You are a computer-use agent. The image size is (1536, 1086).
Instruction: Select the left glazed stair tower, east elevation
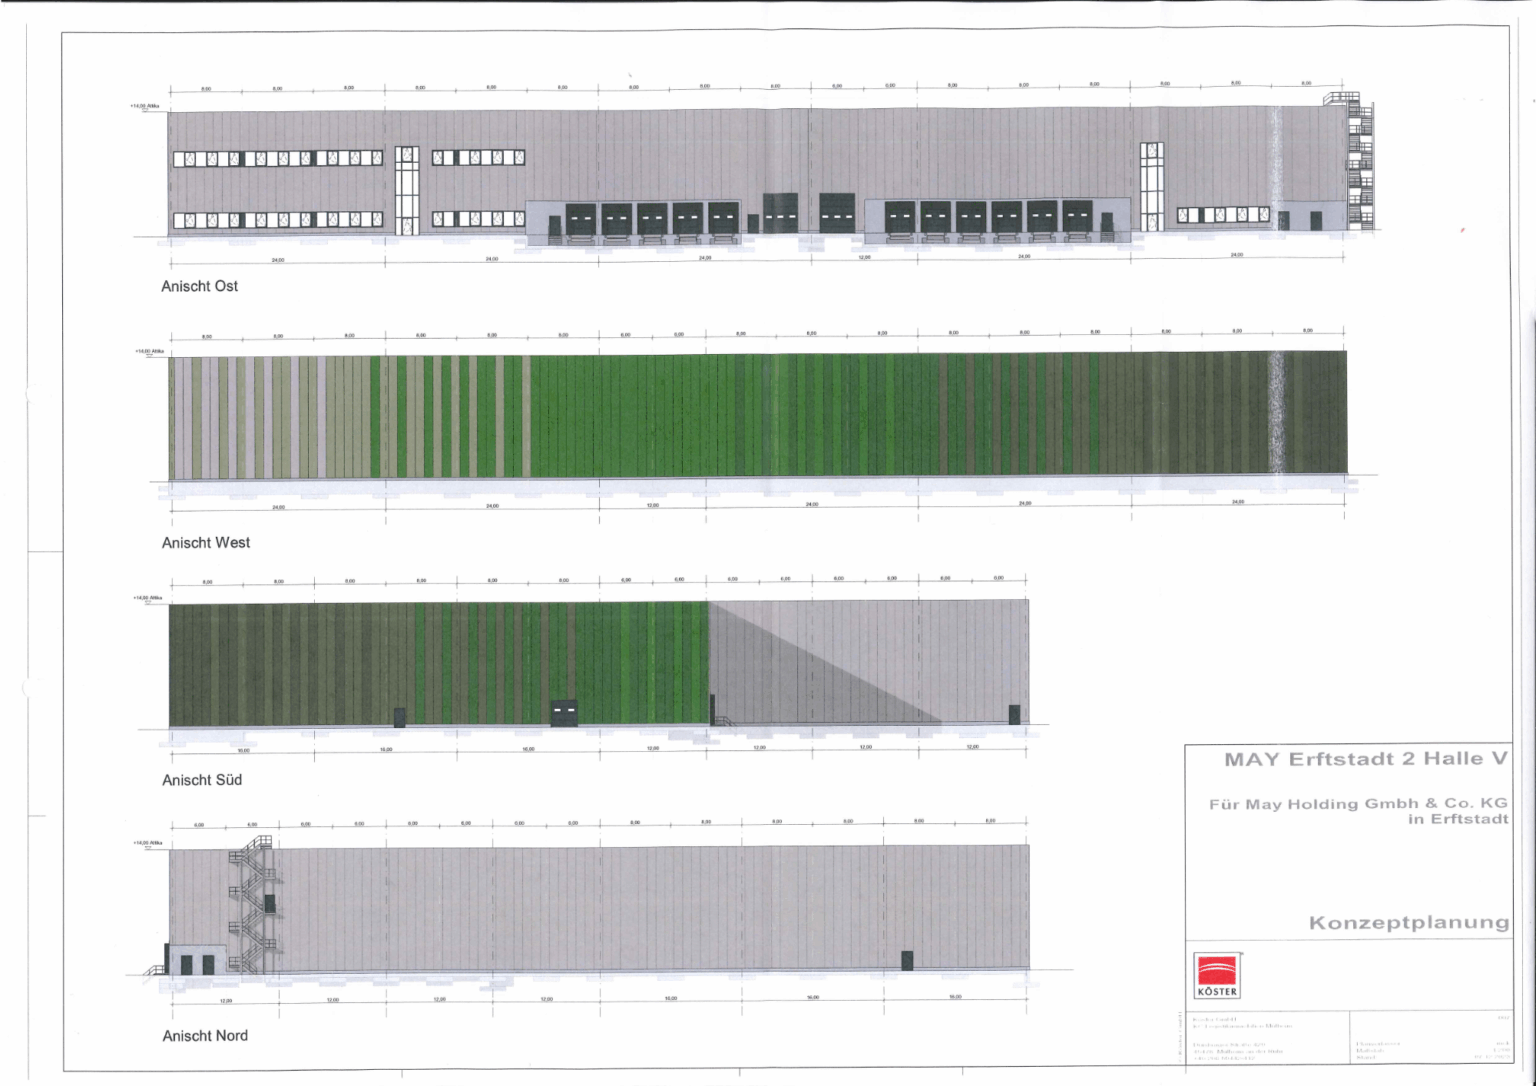[x=406, y=190]
